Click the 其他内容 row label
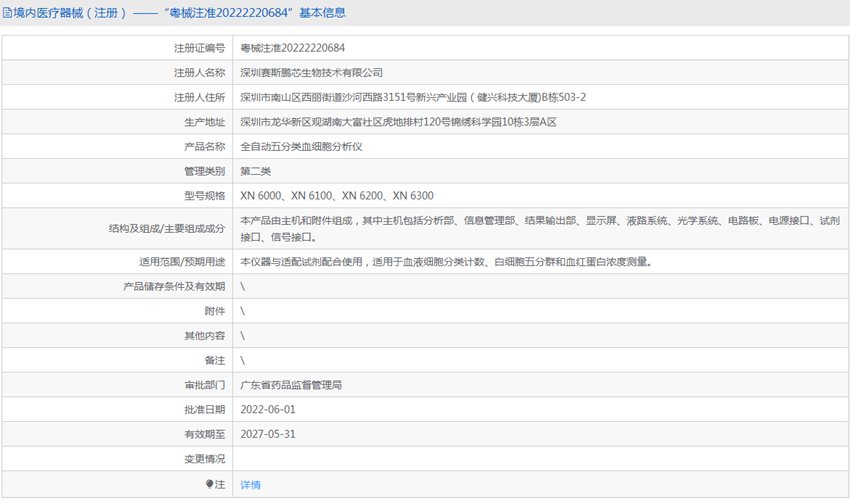Image resolution: width=850 pixels, height=500 pixels. (x=204, y=336)
